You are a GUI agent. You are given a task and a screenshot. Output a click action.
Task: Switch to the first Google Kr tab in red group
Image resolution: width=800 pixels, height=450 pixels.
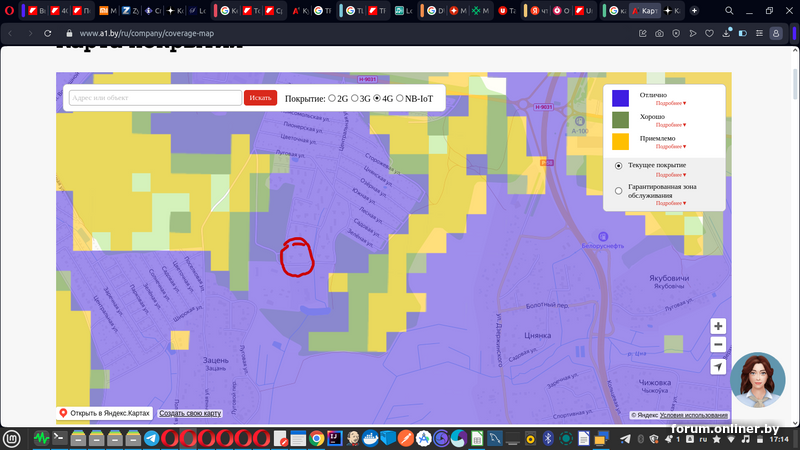pyautogui.click(x=229, y=11)
